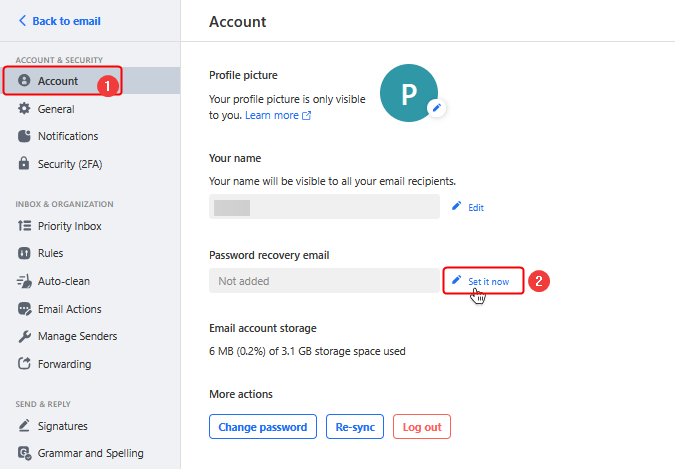Click the Manage Senders wrench icon
This screenshot has height=469, width=675.
pos(25,336)
